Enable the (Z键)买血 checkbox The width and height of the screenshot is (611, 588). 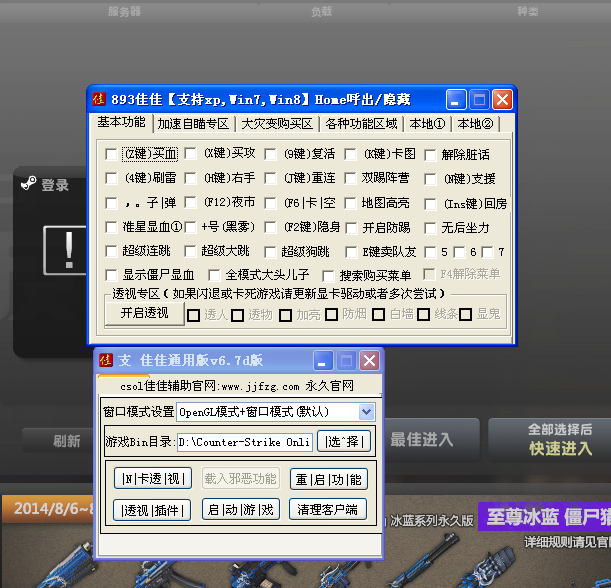tap(111, 154)
